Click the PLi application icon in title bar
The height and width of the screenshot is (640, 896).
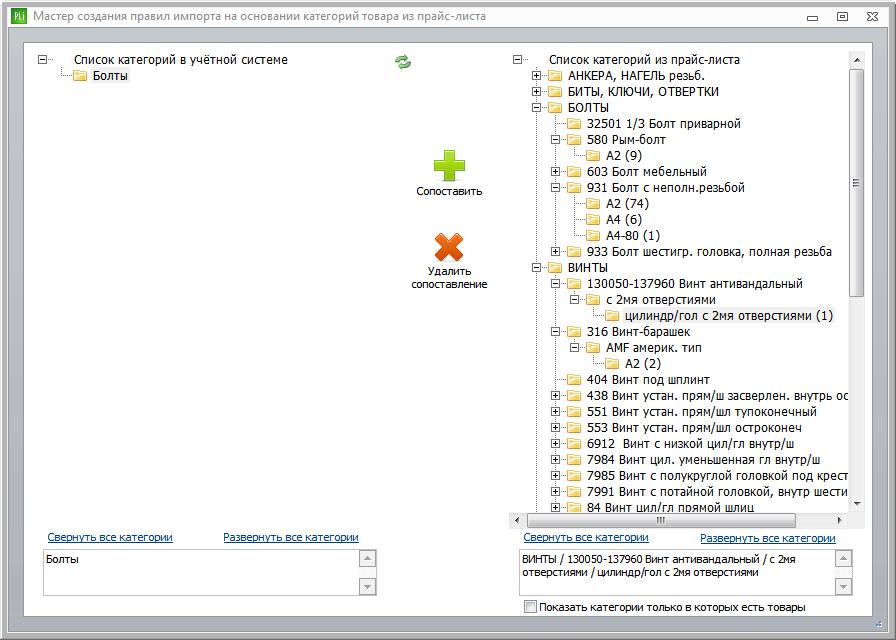[19, 16]
